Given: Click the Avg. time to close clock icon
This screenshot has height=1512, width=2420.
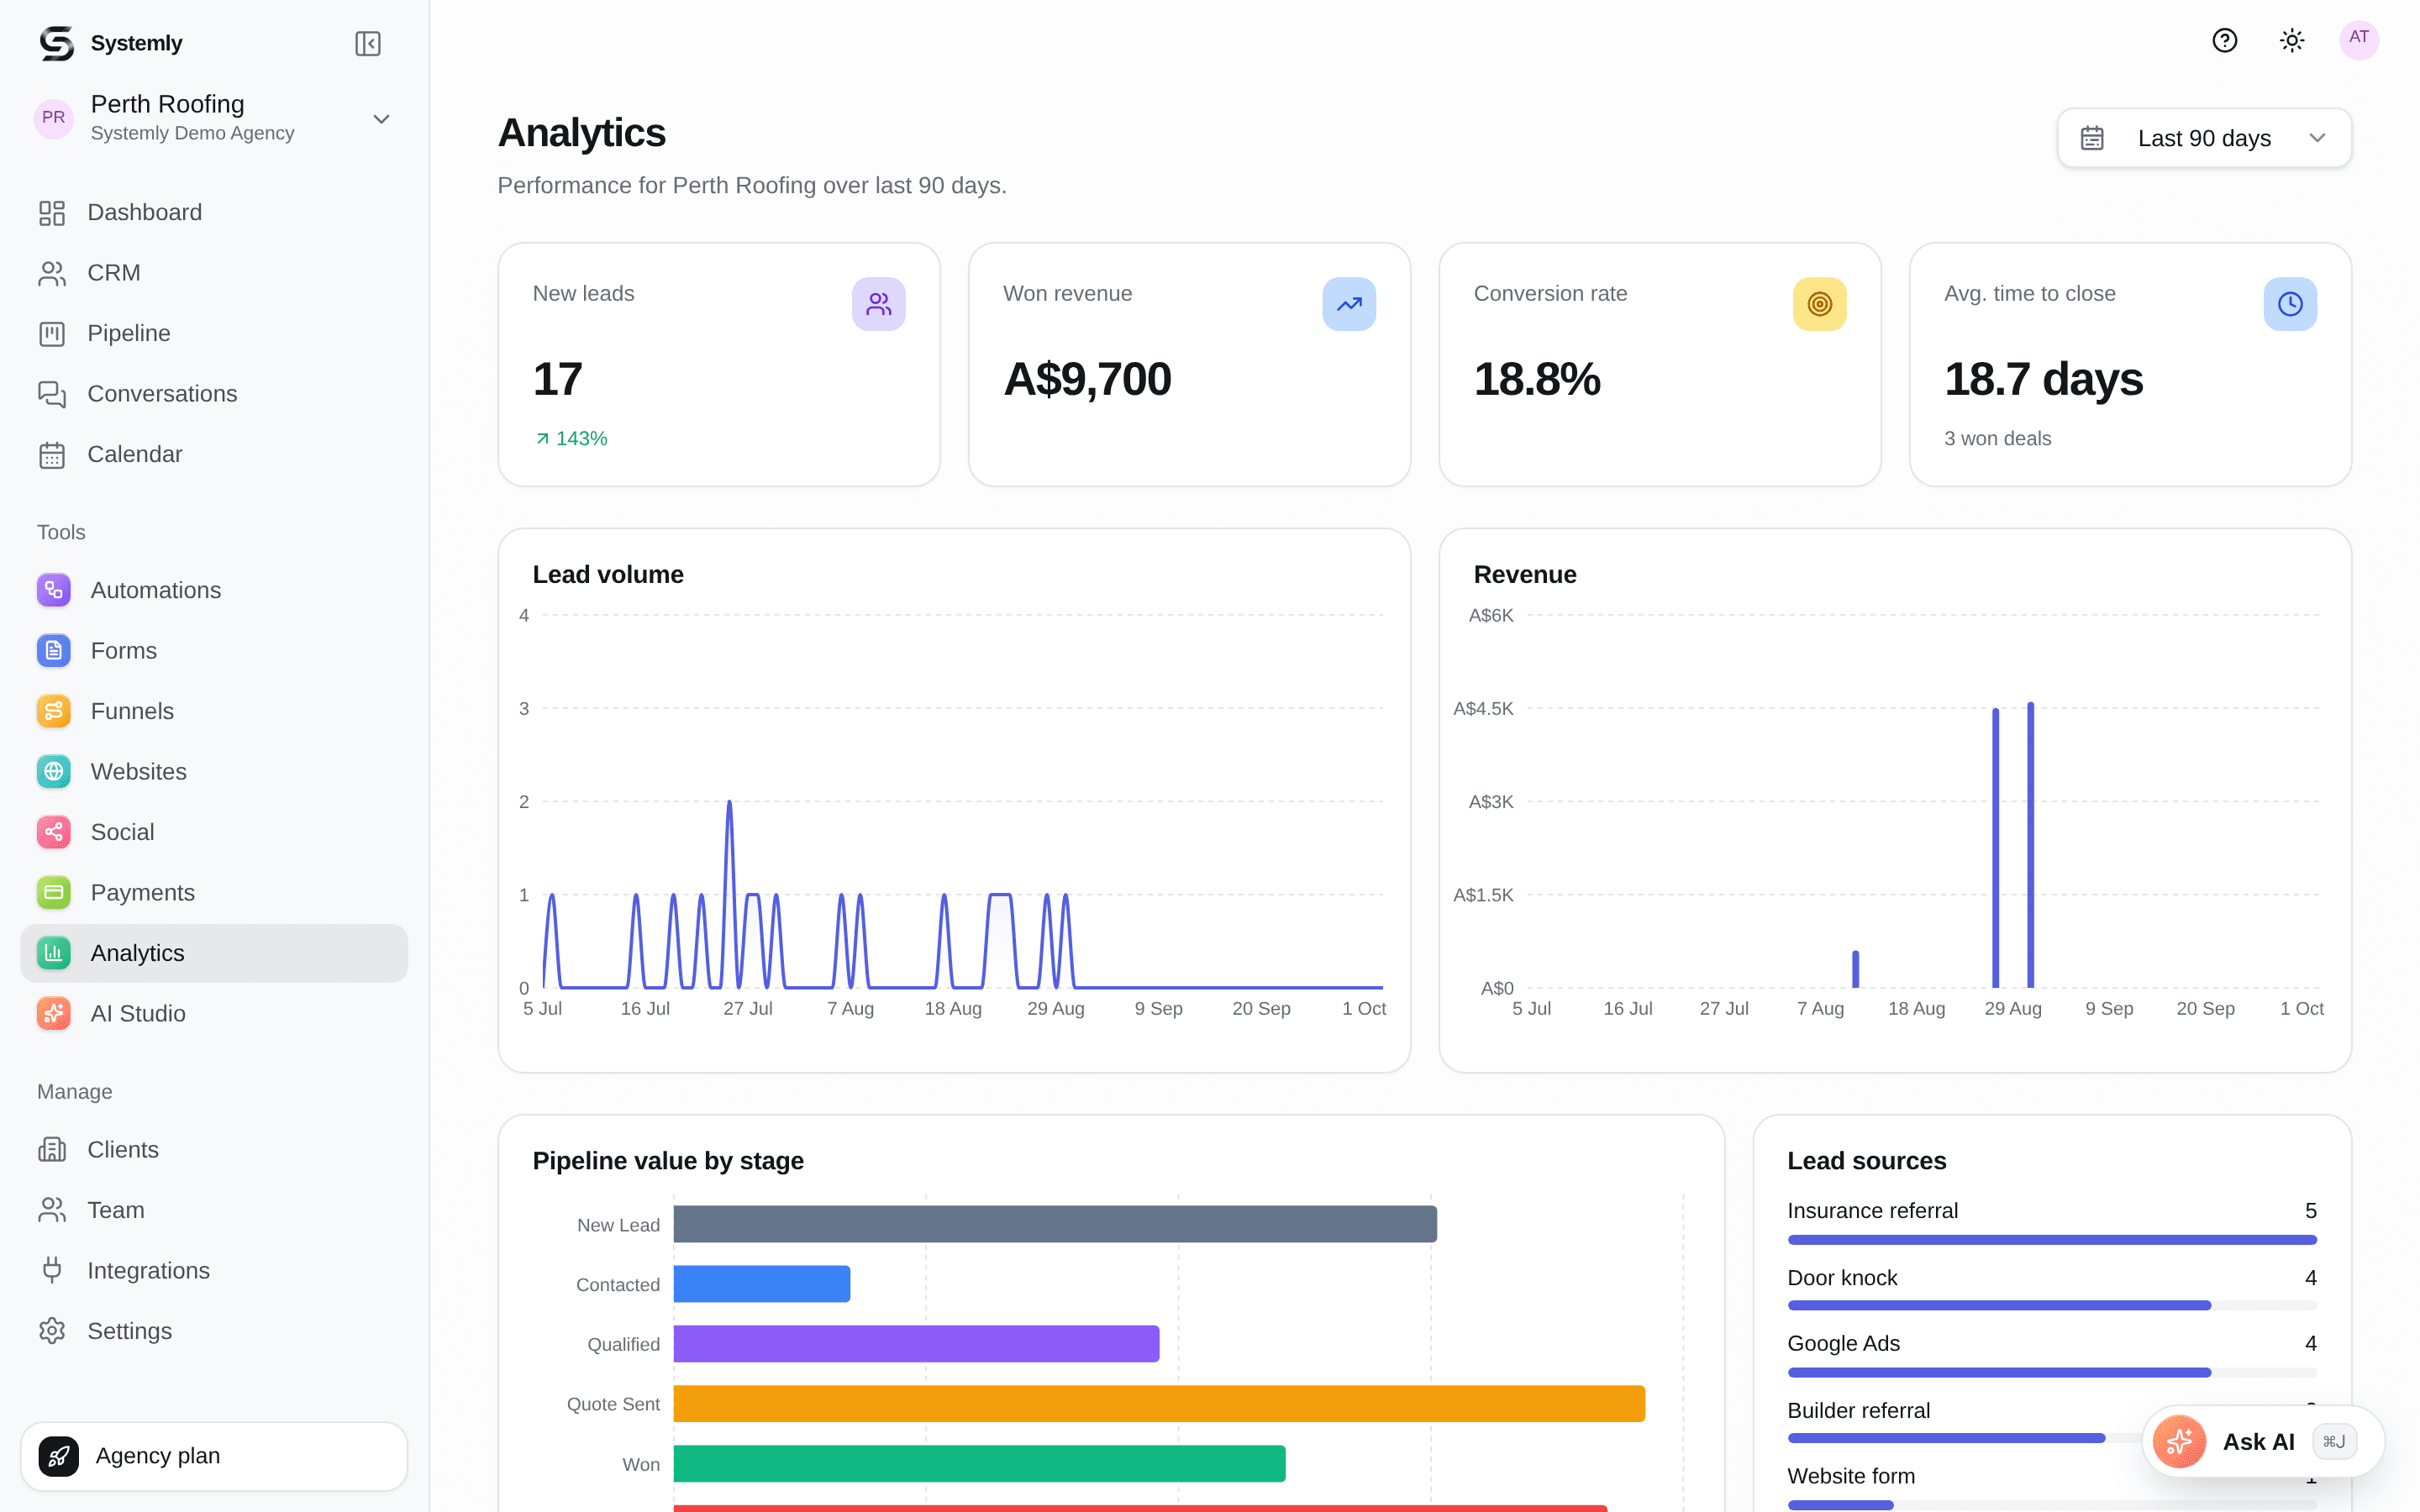Looking at the screenshot, I should tap(2290, 304).
